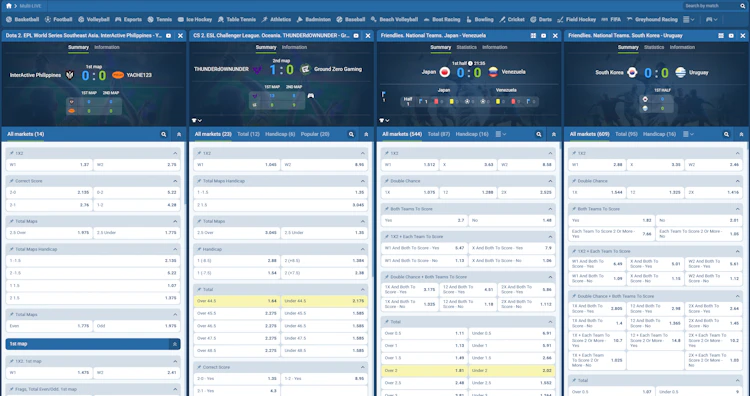
Task: Open the Baseball category
Action: pos(351,20)
